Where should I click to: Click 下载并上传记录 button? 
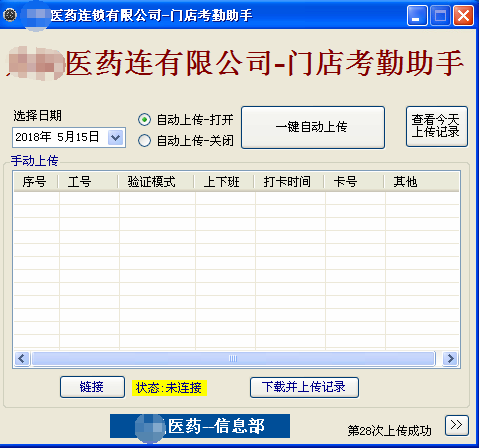(304, 387)
